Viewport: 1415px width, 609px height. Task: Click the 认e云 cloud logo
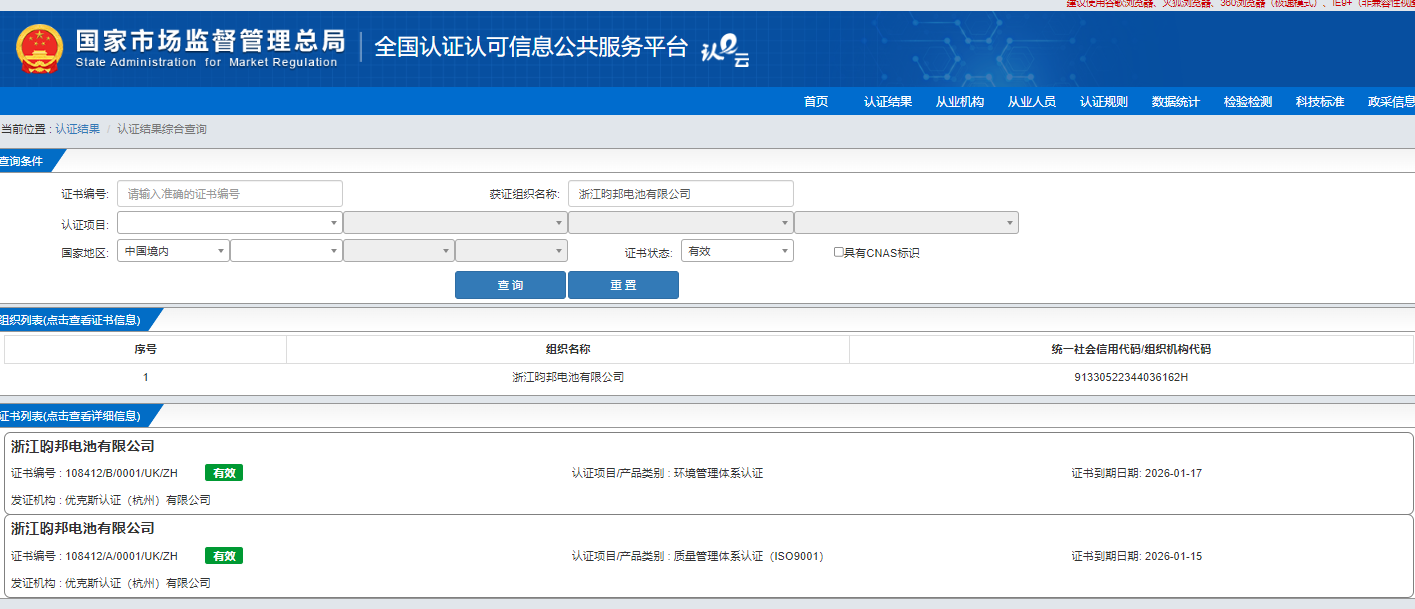[x=724, y=51]
